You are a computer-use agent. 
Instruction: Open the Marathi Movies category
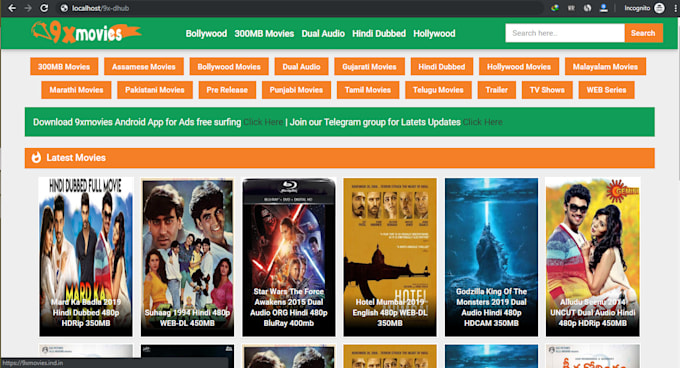coord(76,90)
